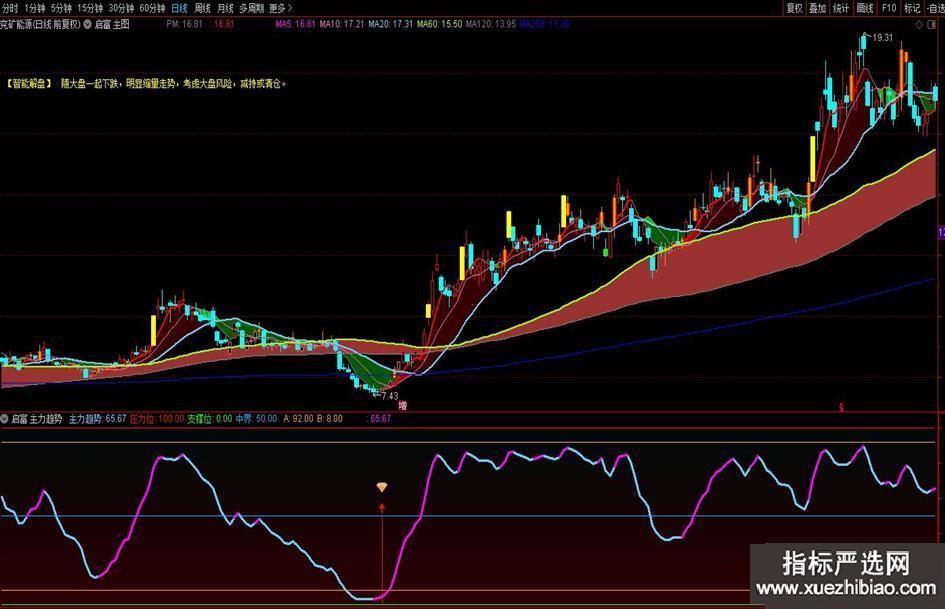Switch to the 分时 intraday view
Screen dimensions: 945x609
tap(10, 8)
